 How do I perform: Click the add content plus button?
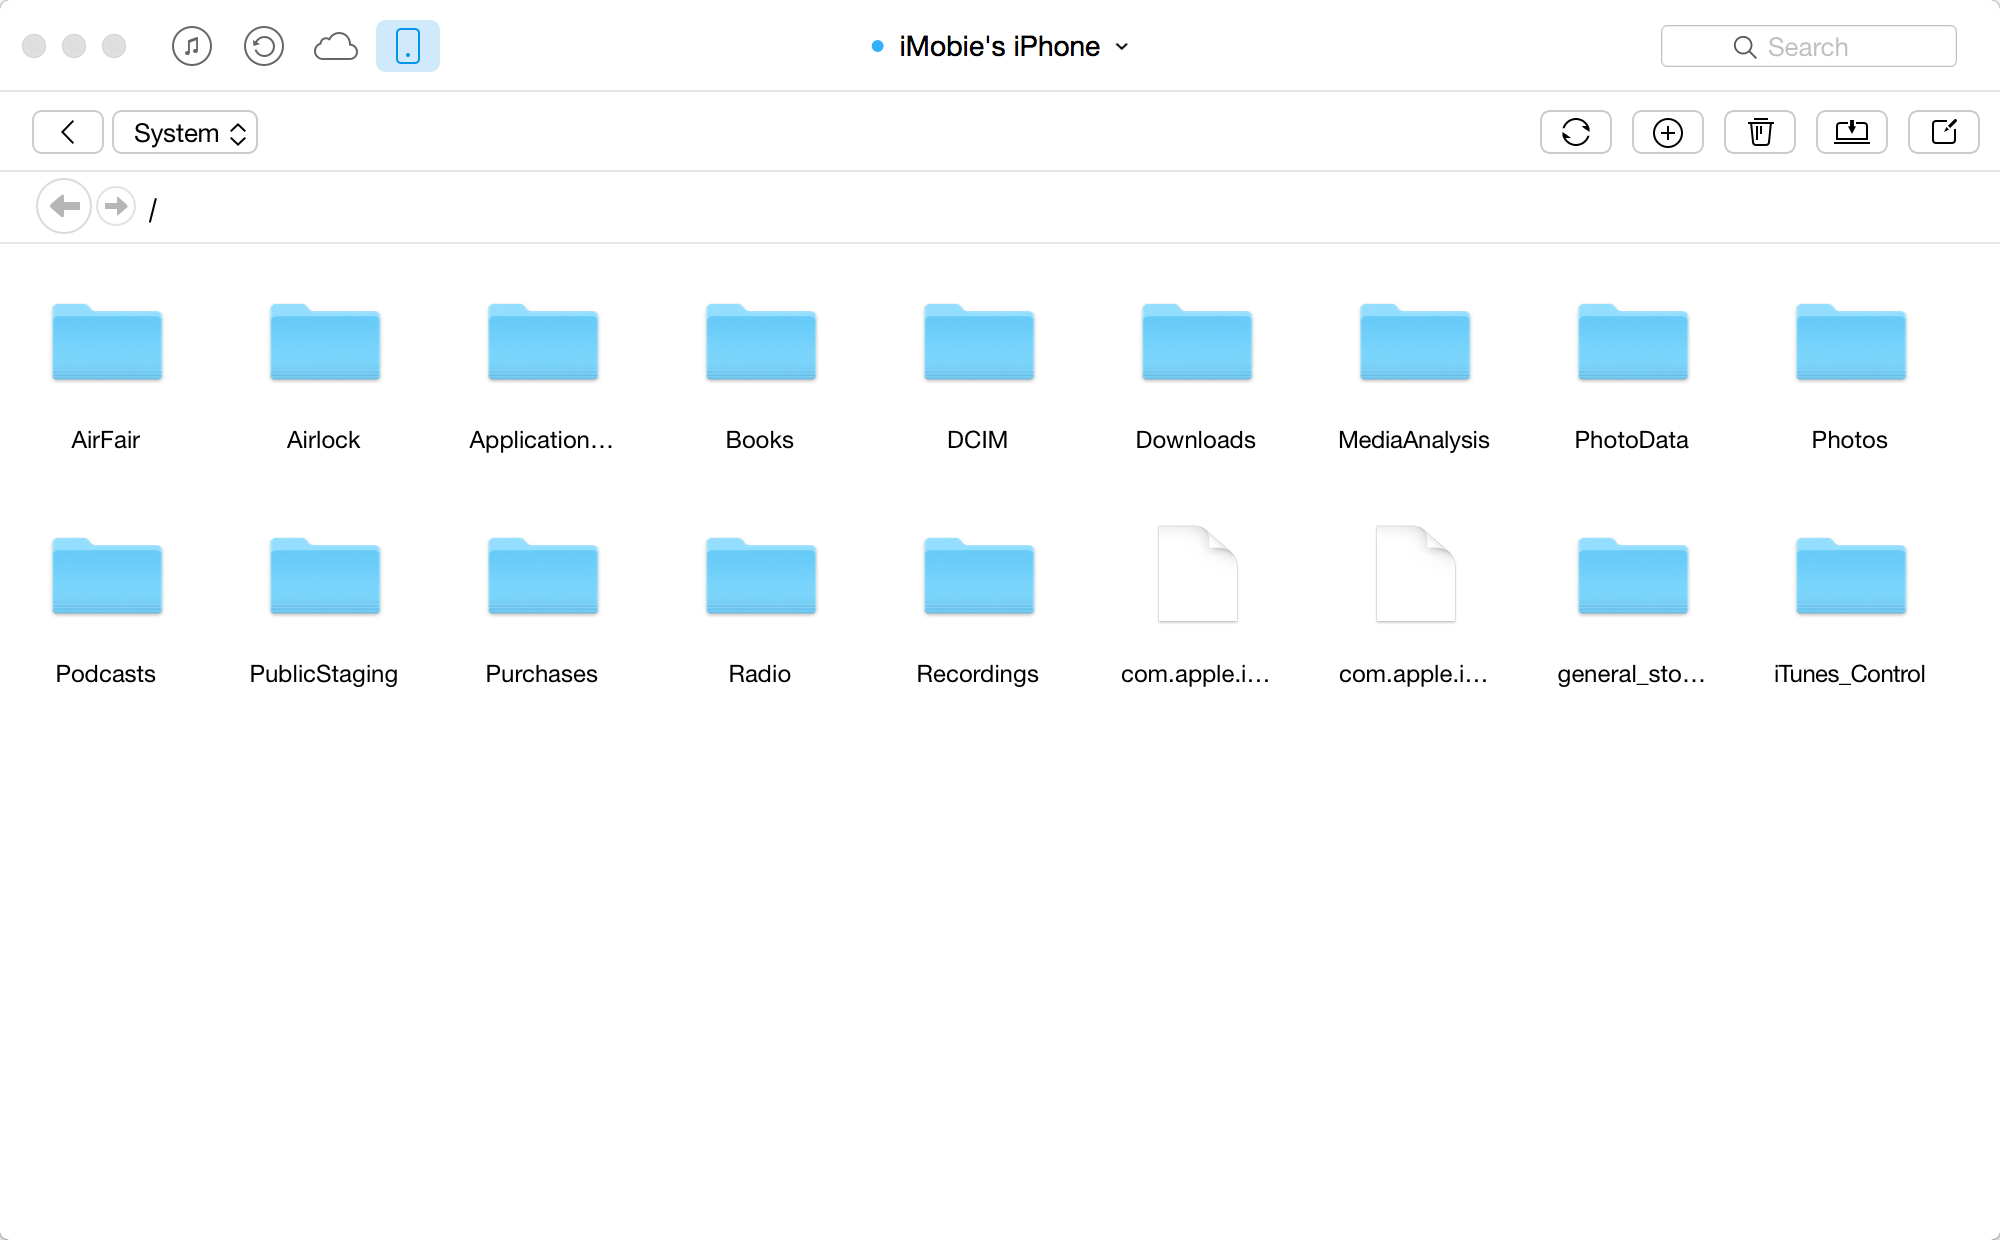pyautogui.click(x=1667, y=132)
